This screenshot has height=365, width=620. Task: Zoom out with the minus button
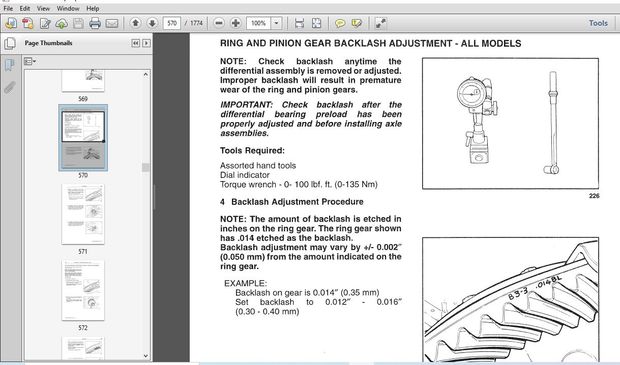click(219, 23)
